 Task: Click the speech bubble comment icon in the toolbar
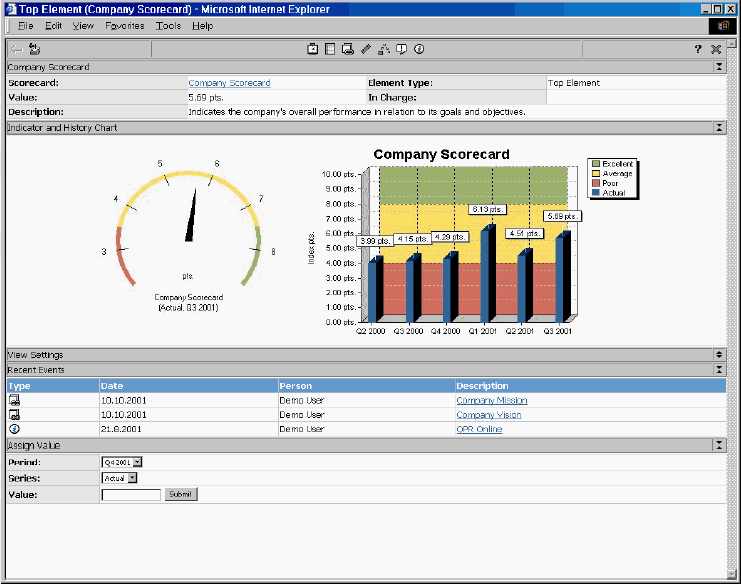coord(401,48)
